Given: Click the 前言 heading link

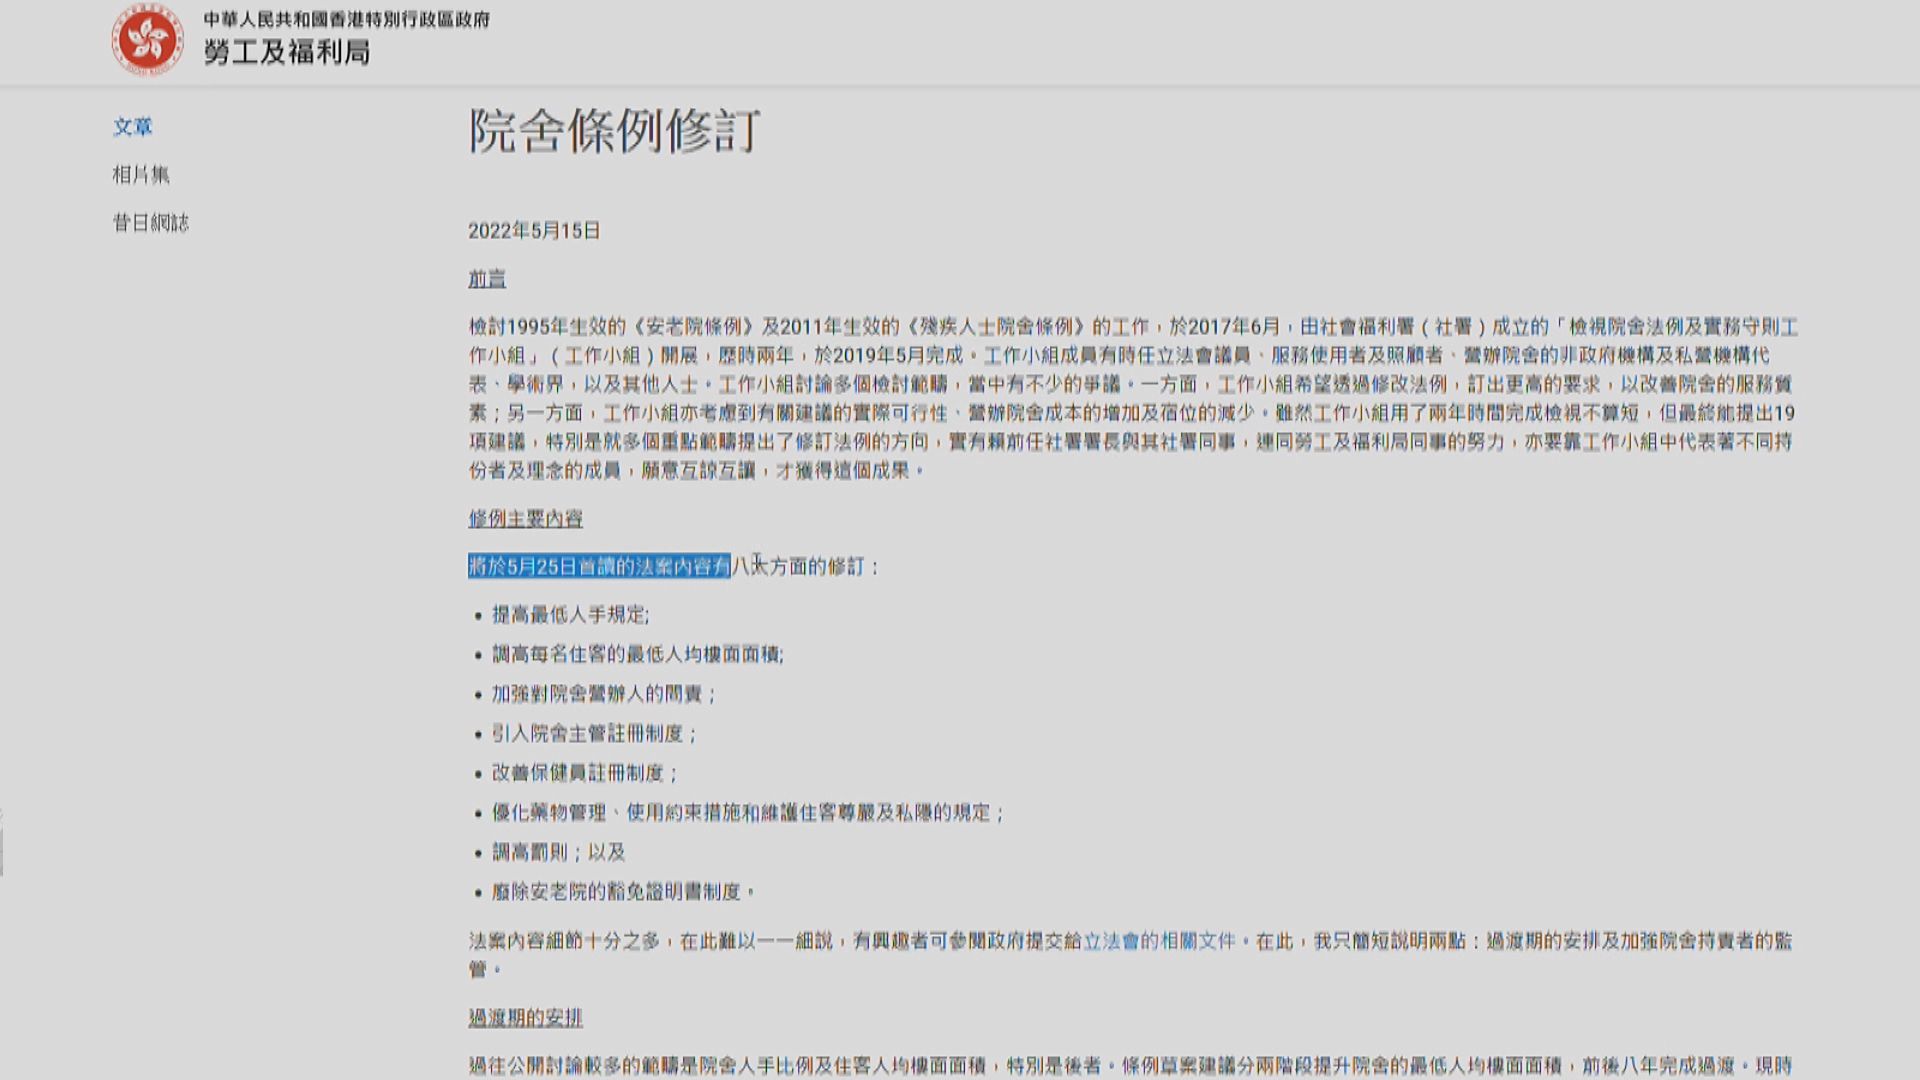Looking at the screenshot, I should pyautogui.click(x=487, y=279).
